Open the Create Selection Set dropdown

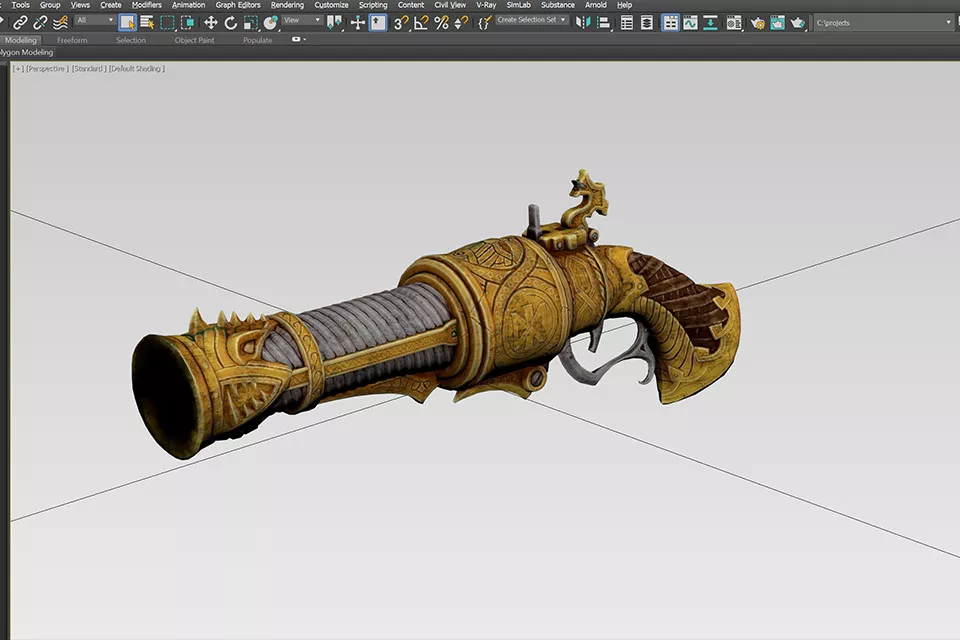[531, 20]
